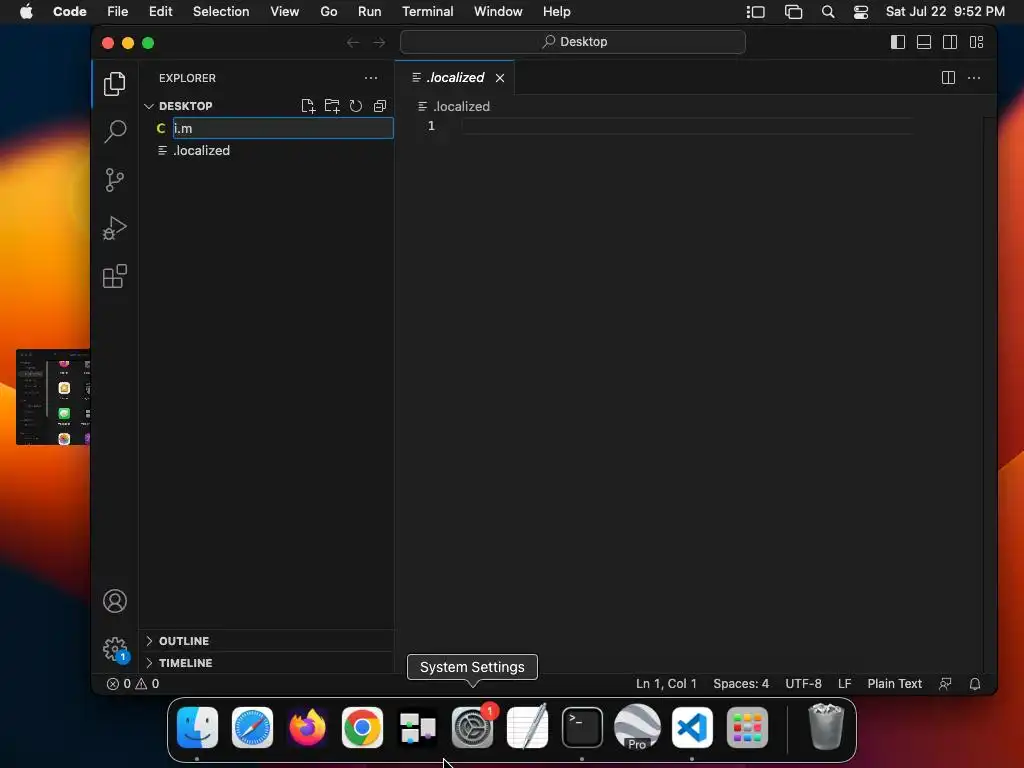Viewport: 1024px width, 768px height.
Task: Click the New Folder icon in Explorer
Action: click(x=332, y=106)
